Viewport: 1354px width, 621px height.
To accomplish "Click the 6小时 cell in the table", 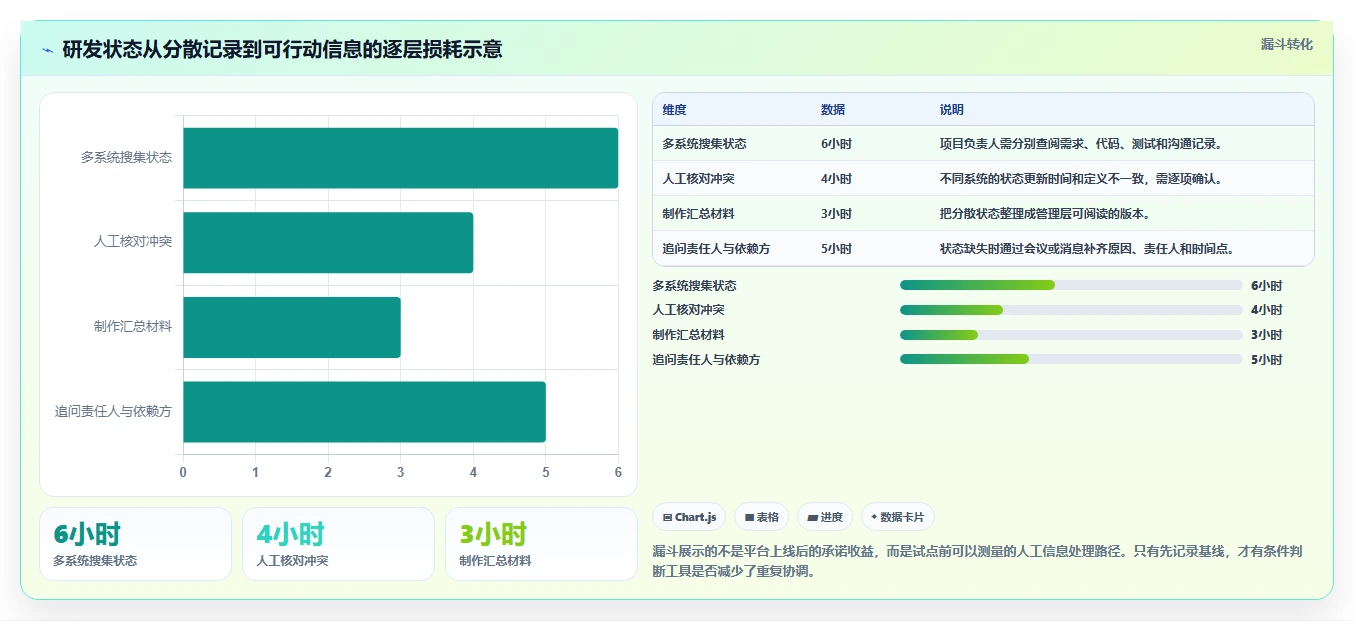I will pyautogui.click(x=836, y=144).
